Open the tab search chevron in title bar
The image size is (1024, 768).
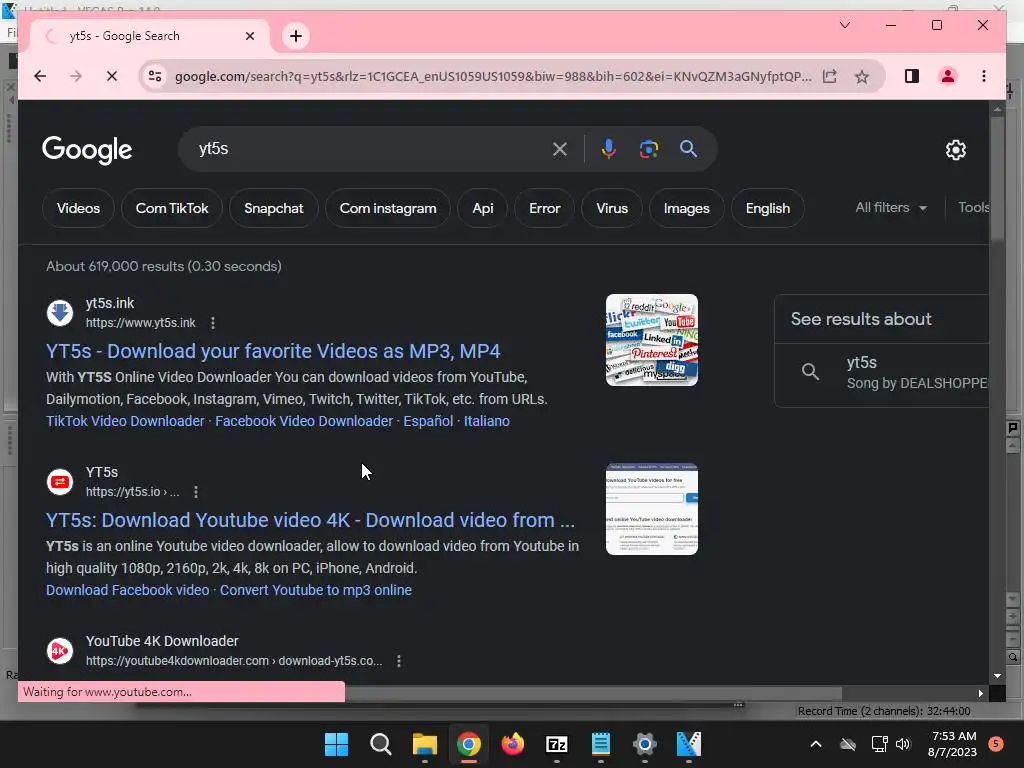(x=844, y=25)
